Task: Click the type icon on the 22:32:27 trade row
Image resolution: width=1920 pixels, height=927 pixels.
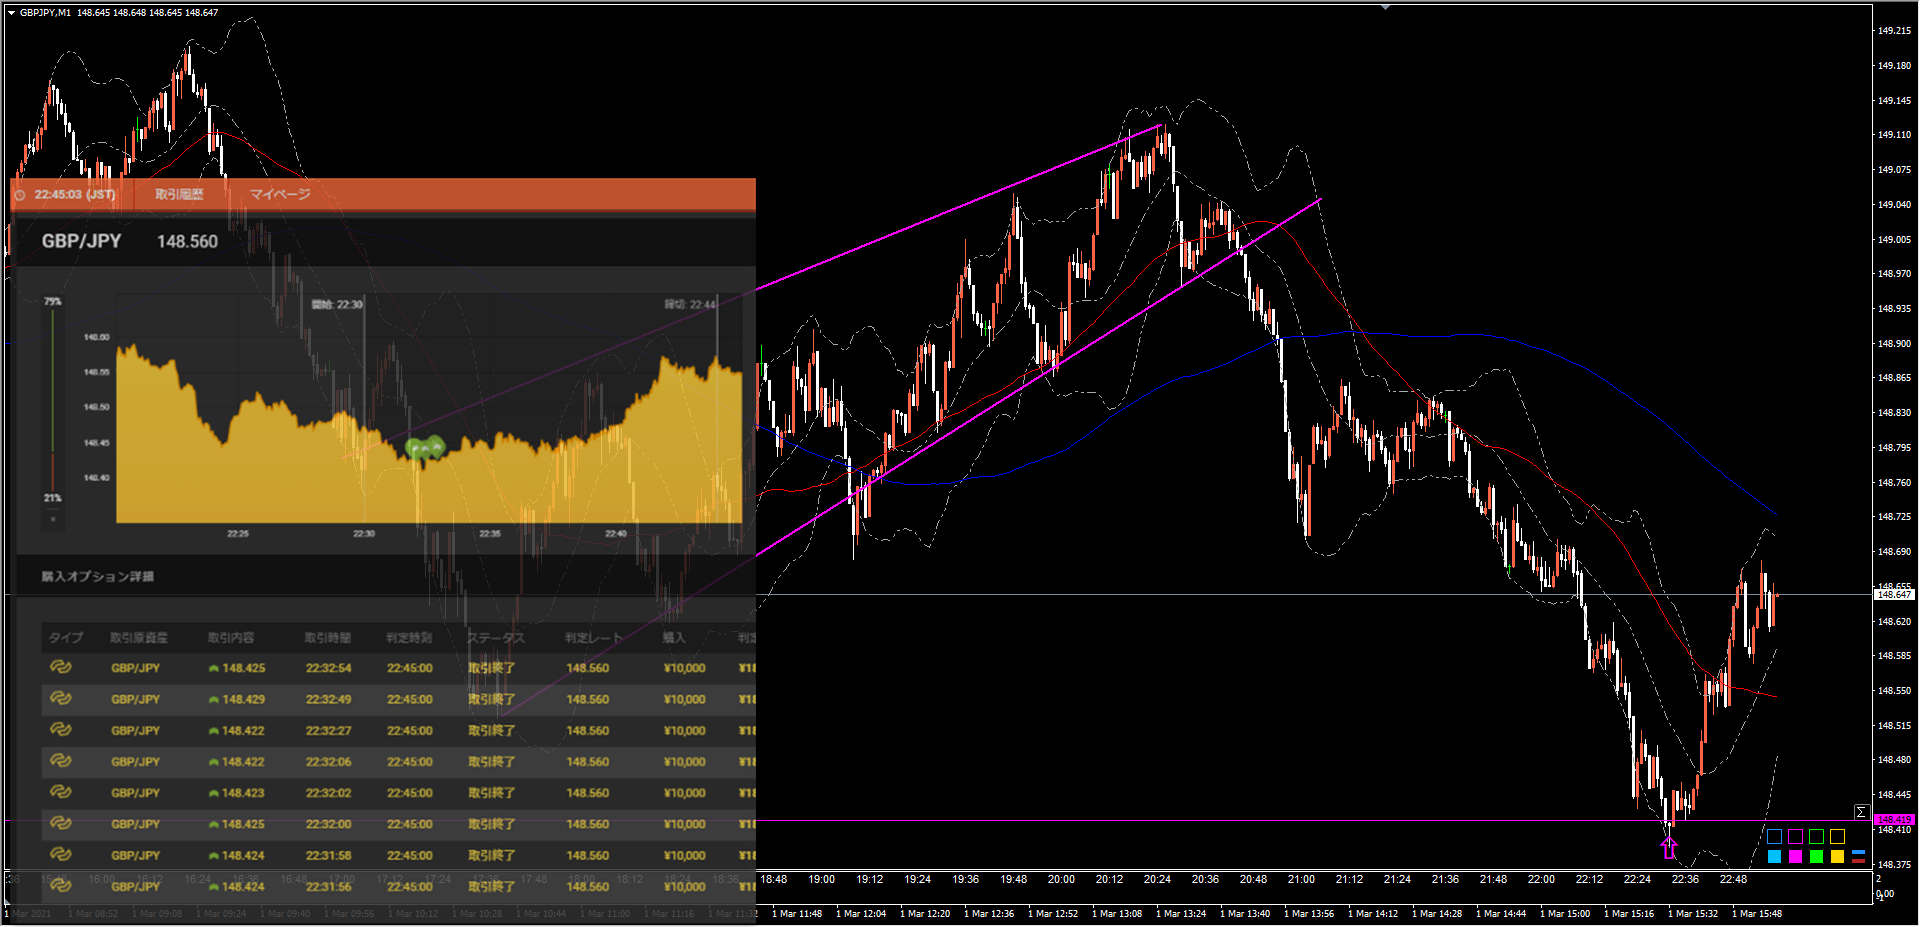Action: [x=60, y=730]
